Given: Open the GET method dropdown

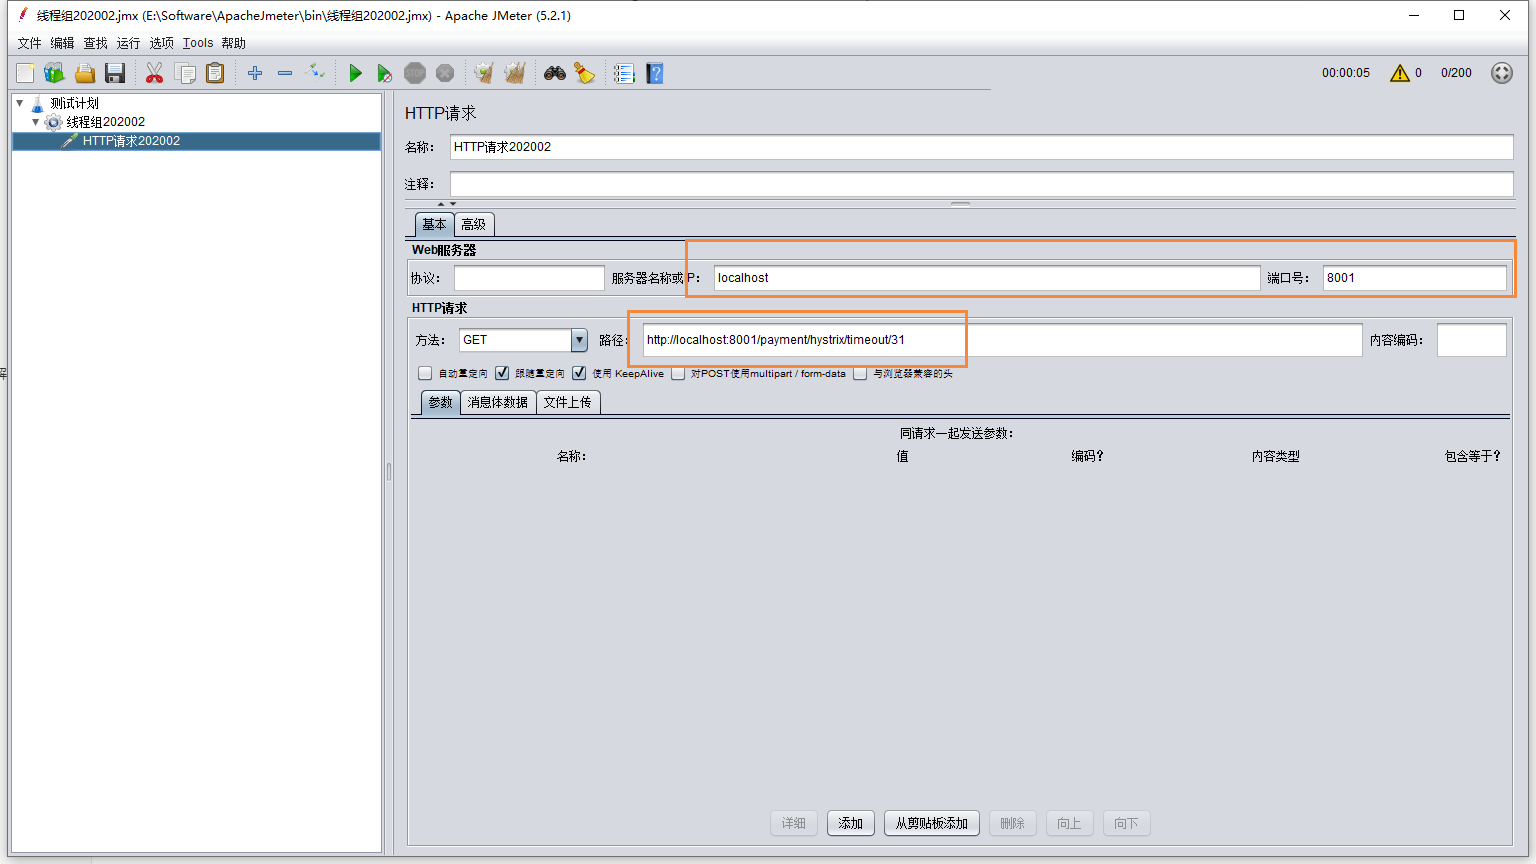Looking at the screenshot, I should click(x=579, y=340).
